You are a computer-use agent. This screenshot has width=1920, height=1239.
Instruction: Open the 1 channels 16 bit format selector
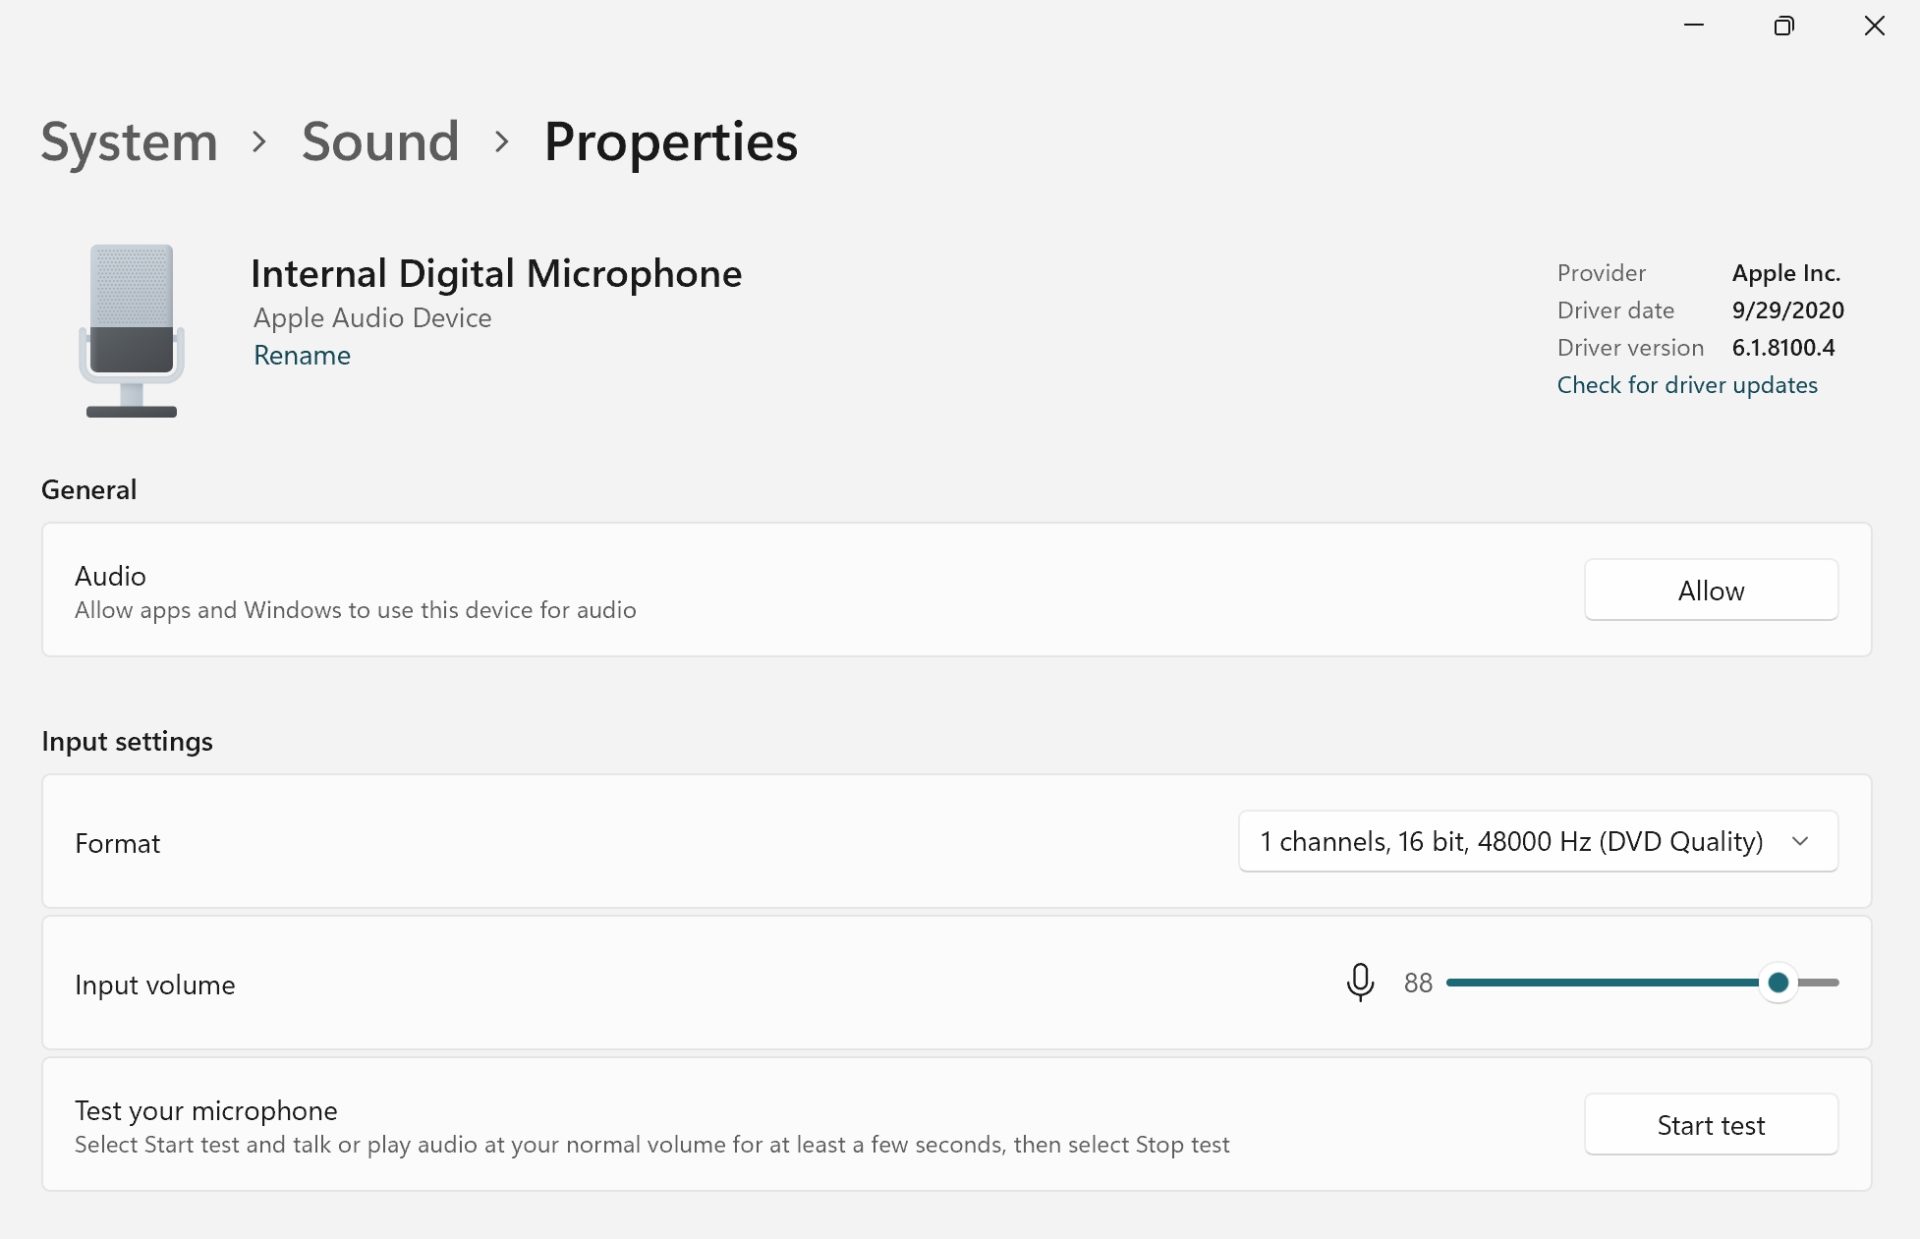tap(1537, 840)
